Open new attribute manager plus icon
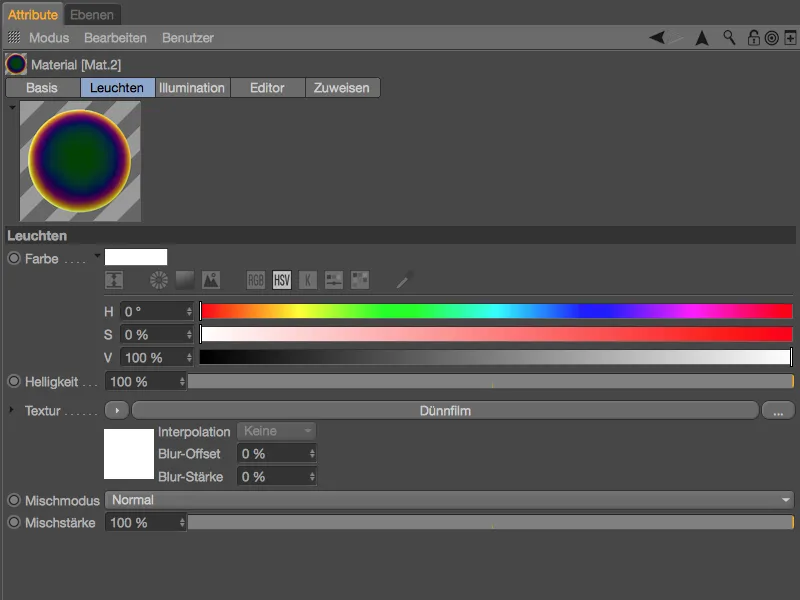 790,38
